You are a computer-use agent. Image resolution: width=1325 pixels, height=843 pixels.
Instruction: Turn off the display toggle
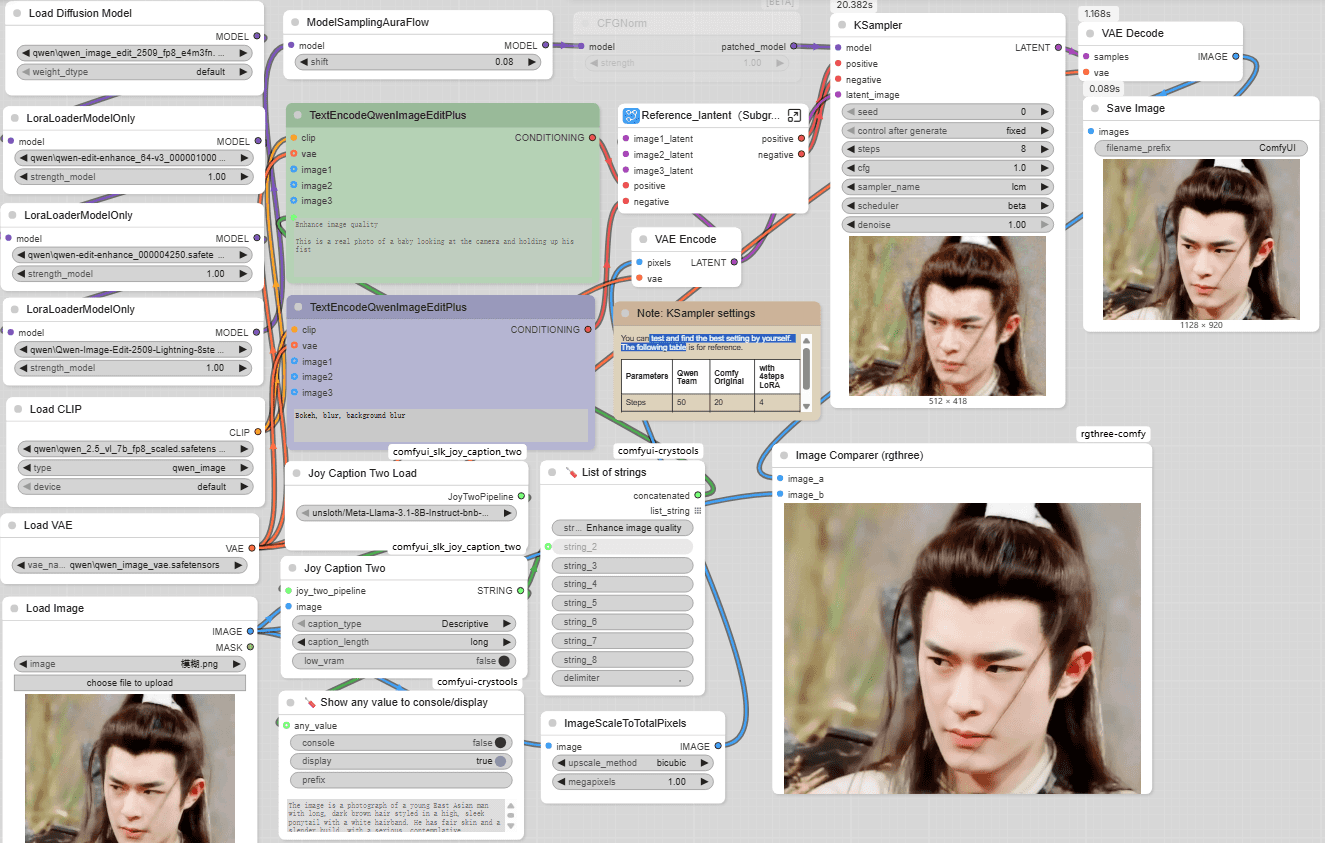pyautogui.click(x=501, y=761)
